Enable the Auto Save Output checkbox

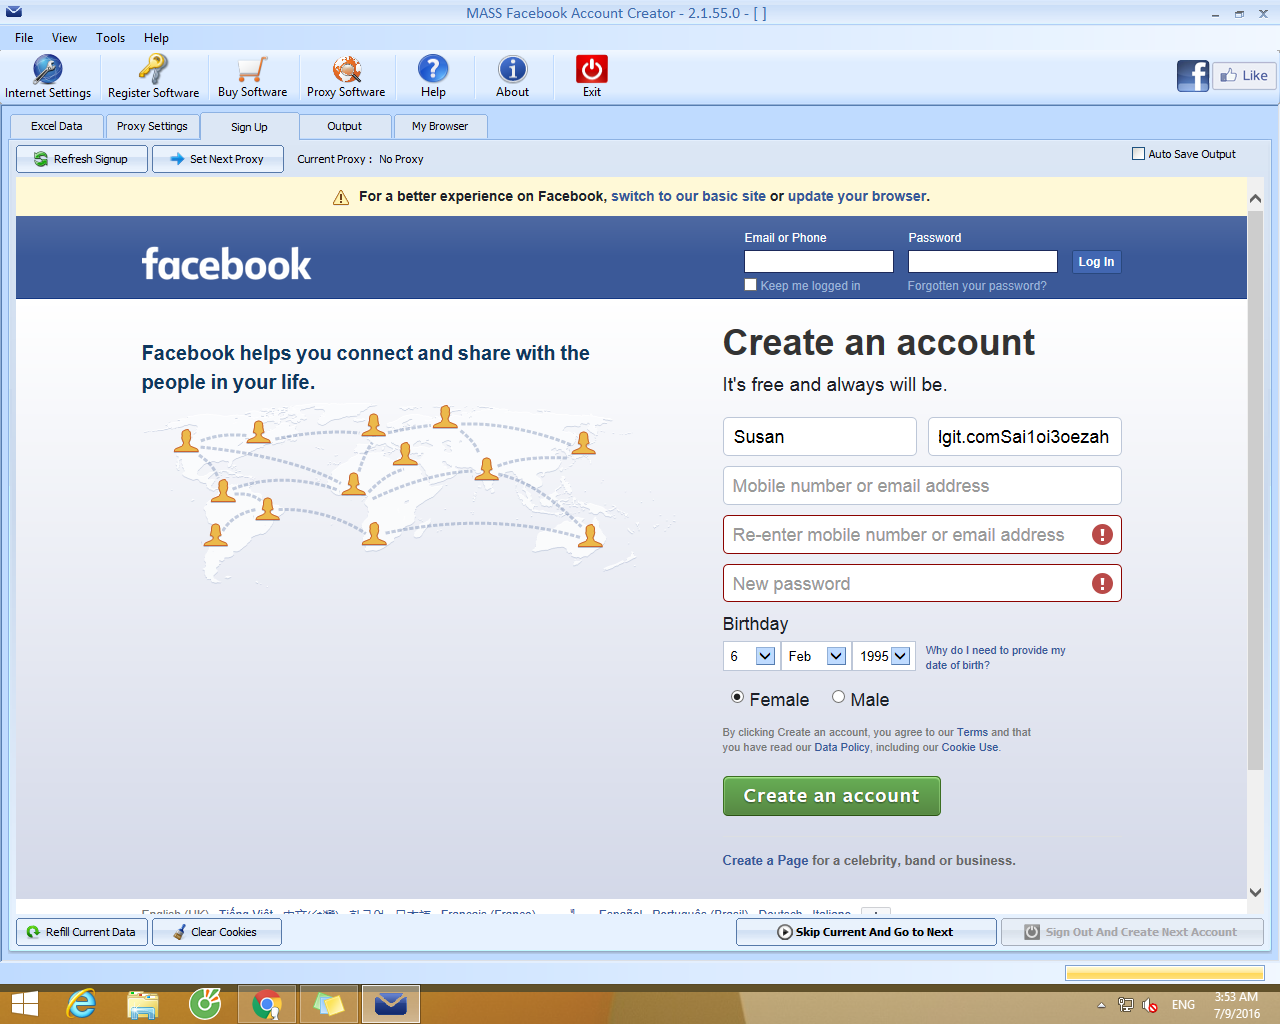pyautogui.click(x=1138, y=154)
